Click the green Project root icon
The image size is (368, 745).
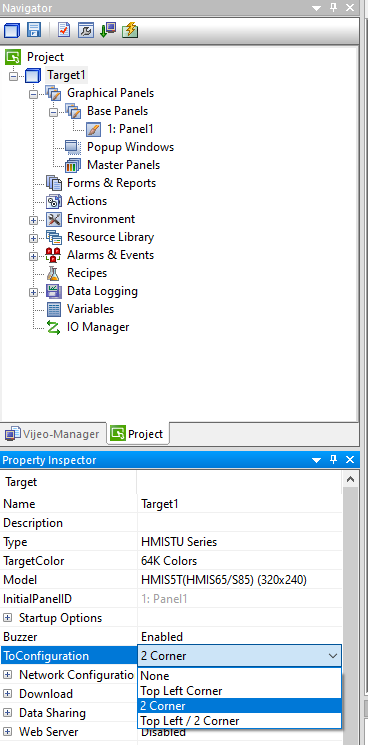click(x=13, y=57)
